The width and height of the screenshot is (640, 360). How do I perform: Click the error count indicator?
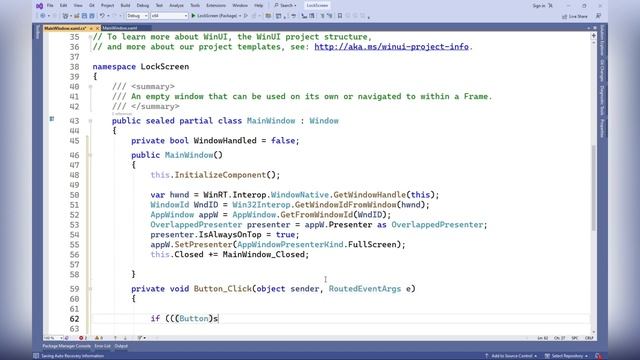[83, 338]
